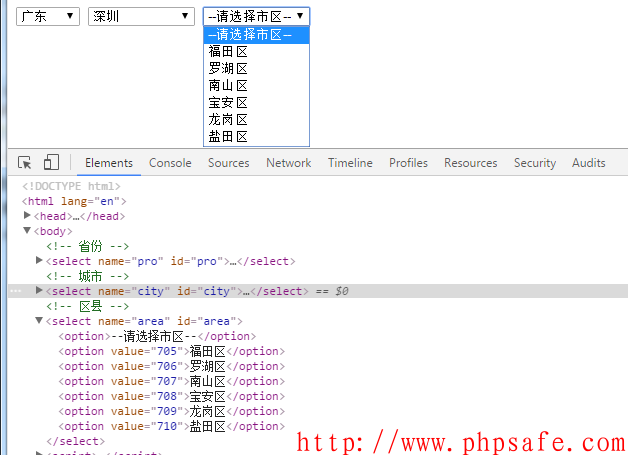Switch to the Resources tab
This screenshot has height=455, width=628.
[x=471, y=163]
